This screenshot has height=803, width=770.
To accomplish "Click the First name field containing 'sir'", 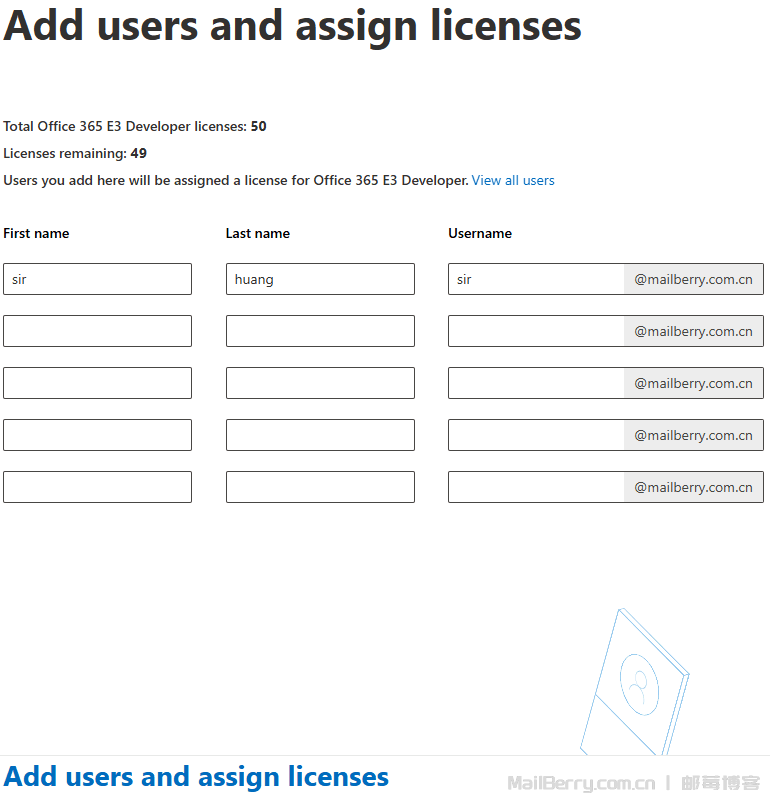I will (97, 279).
